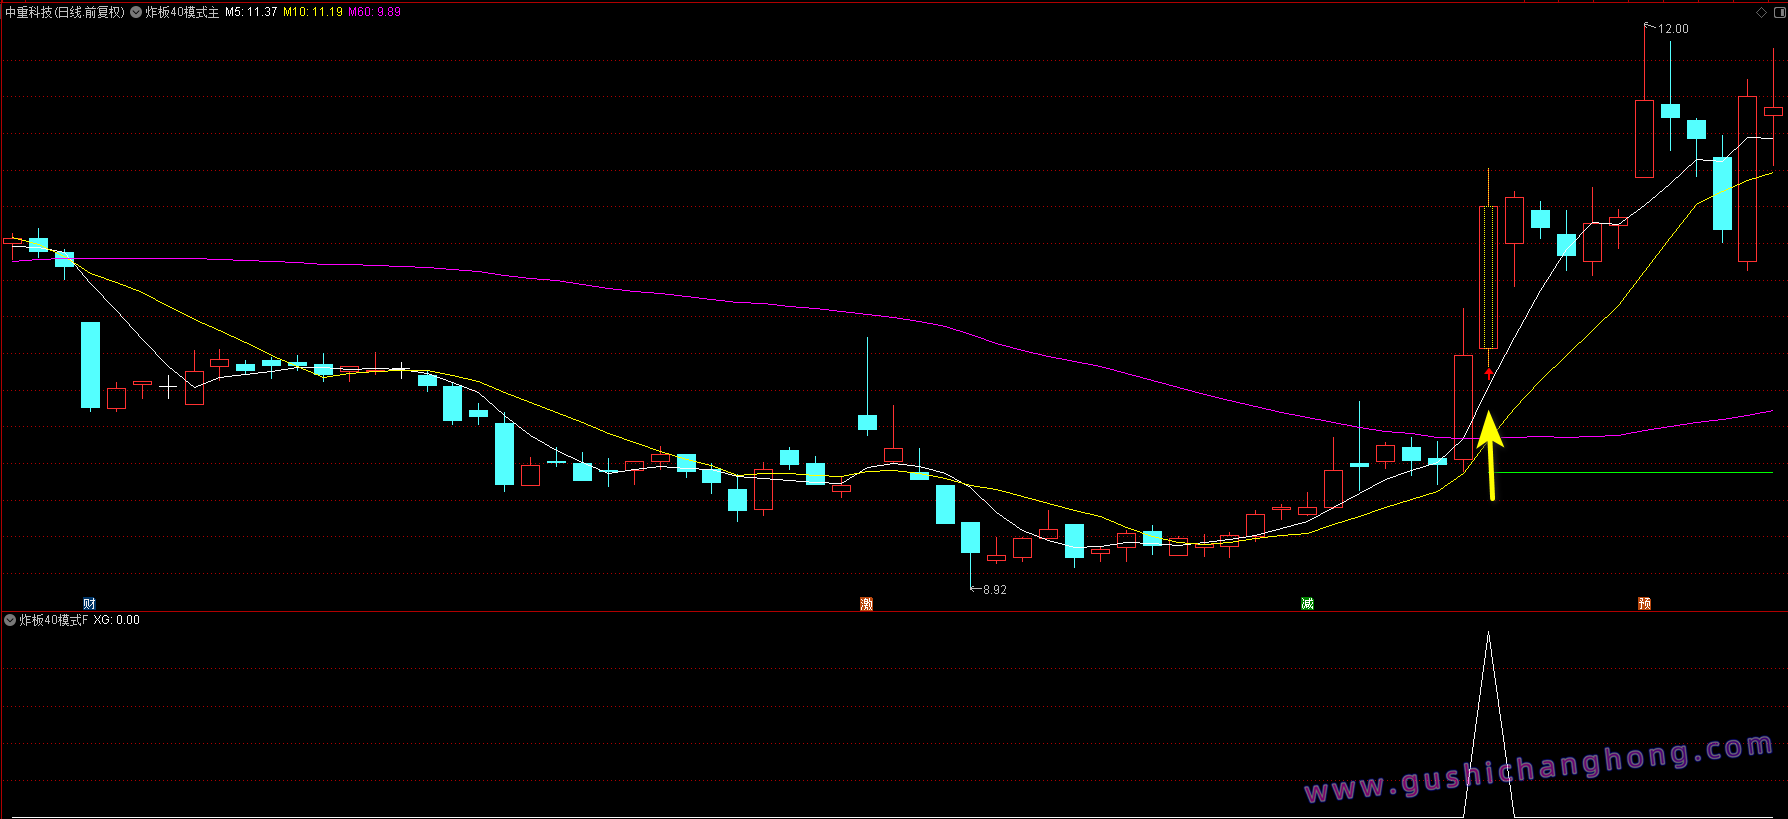1788x819 pixels.
Task: Click the diamond icon in top-right corner
Action: point(1761,12)
